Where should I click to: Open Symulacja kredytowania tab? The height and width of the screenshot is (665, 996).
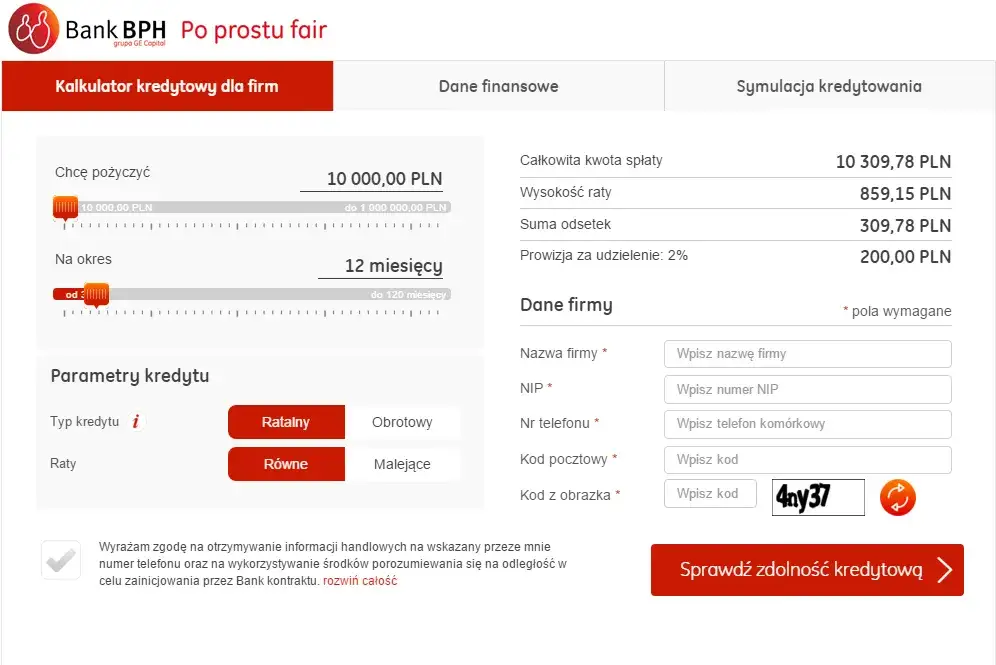[x=829, y=86]
